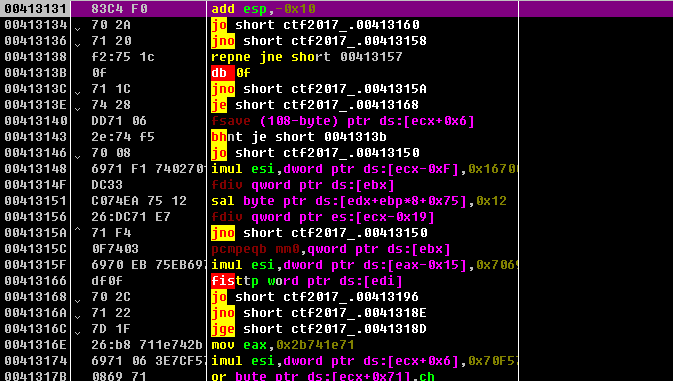Image resolution: width=673 pixels, height=381 pixels.
Task: Click hex bytes 26:DC71 E7
Action: [131, 217]
